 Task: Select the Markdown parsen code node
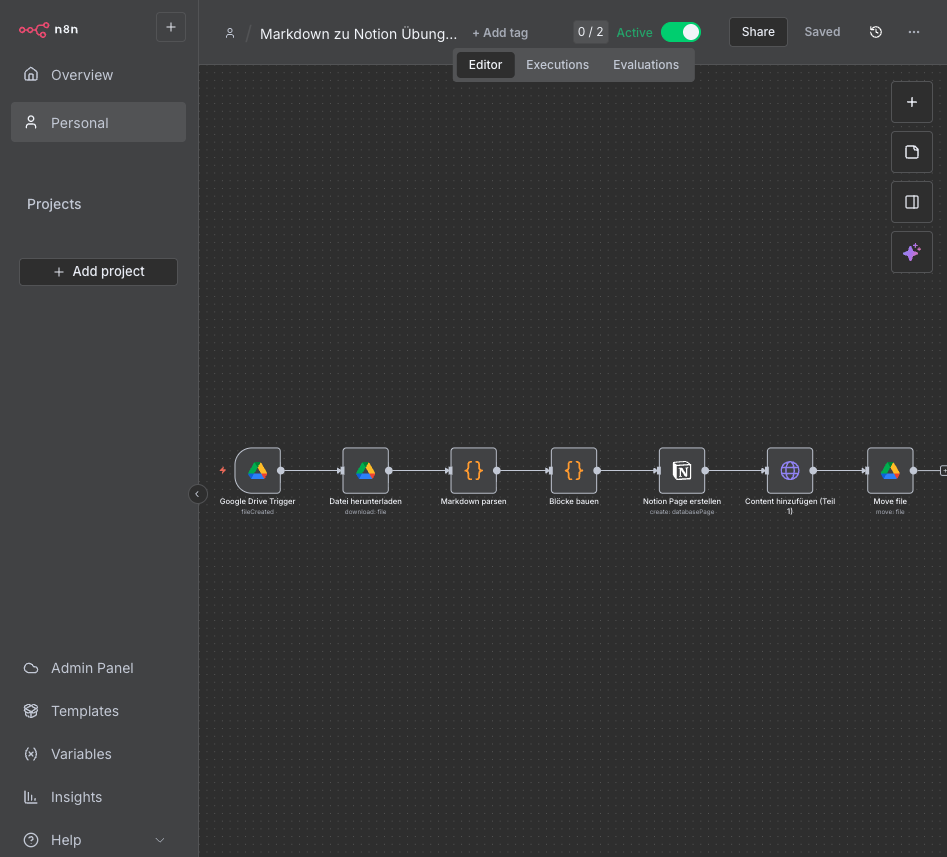pyautogui.click(x=474, y=470)
